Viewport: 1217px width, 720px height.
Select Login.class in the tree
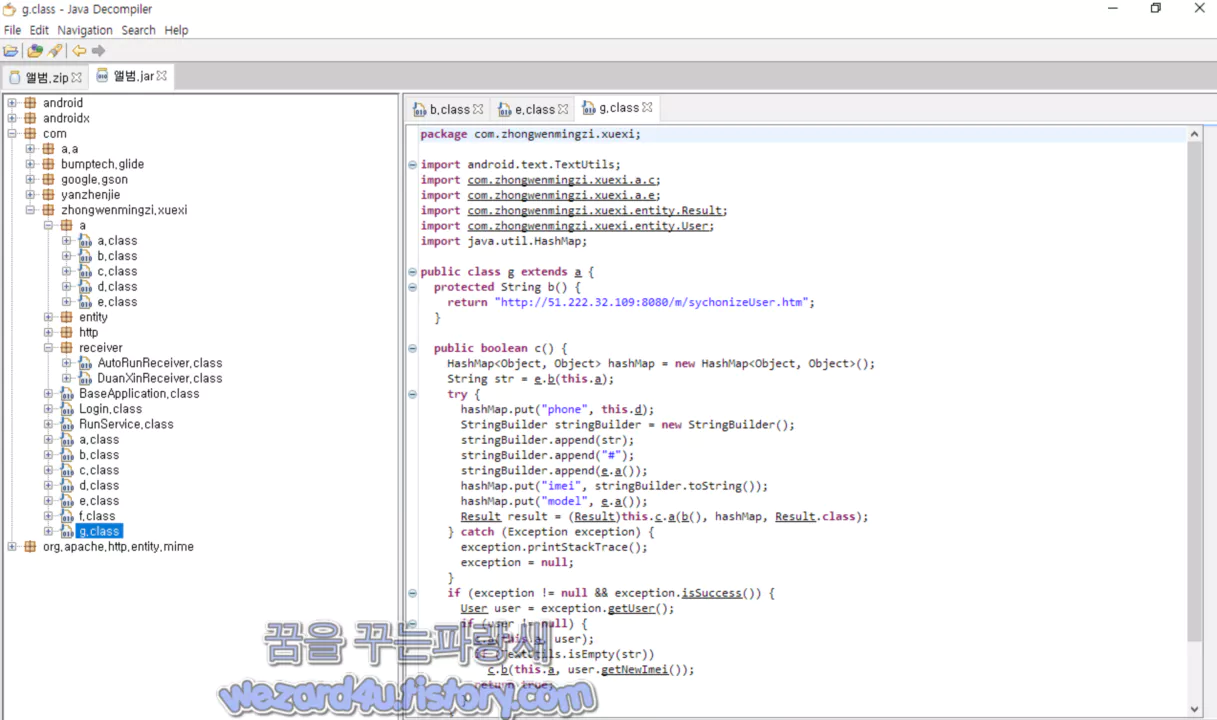(x=111, y=409)
